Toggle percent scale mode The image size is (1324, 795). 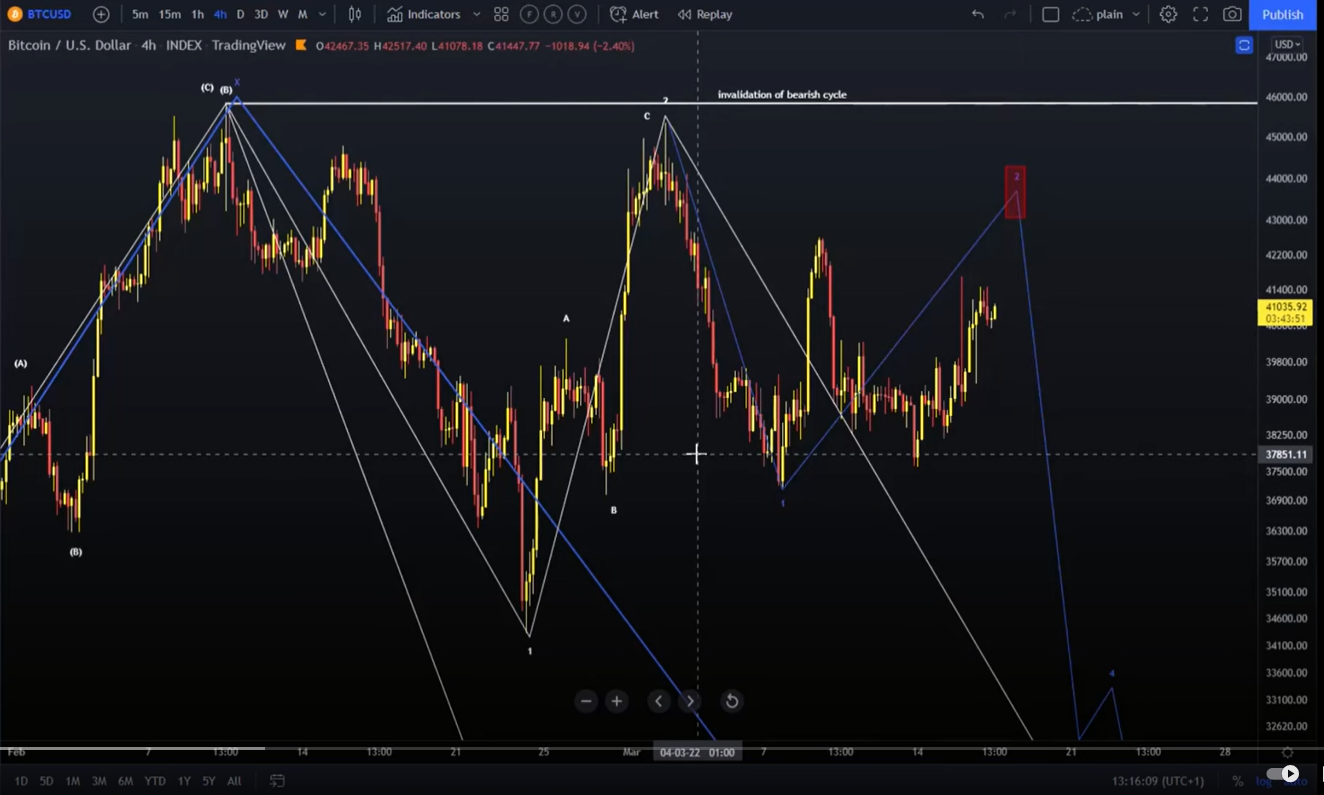pos(1238,781)
